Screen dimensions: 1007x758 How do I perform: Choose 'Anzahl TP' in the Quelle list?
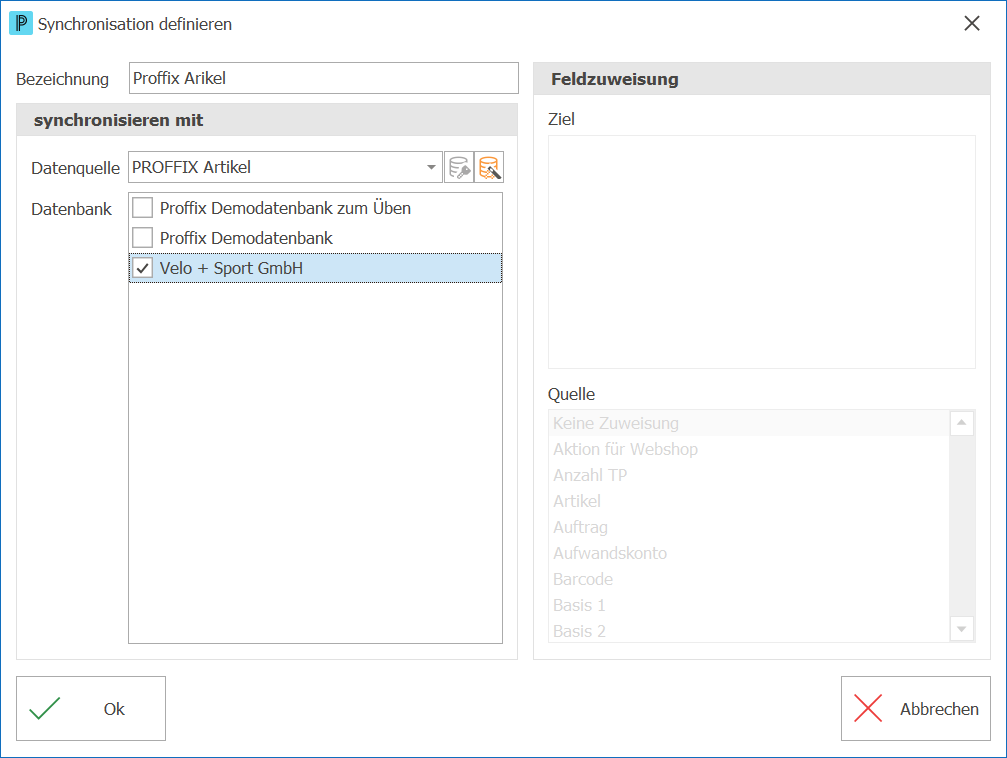[x=749, y=475]
